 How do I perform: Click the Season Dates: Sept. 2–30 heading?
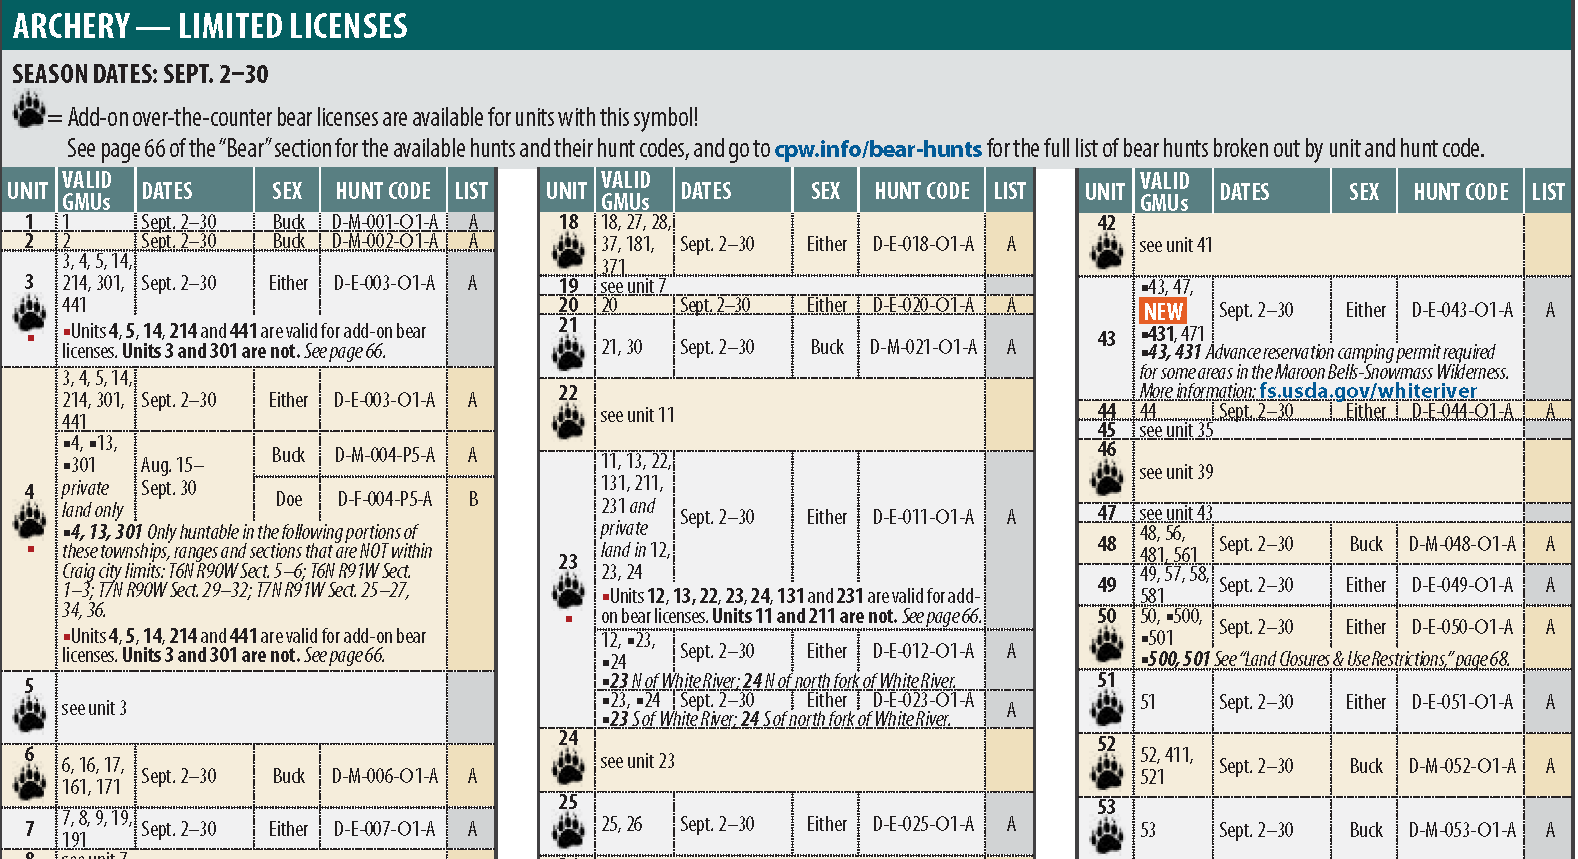coord(140,74)
